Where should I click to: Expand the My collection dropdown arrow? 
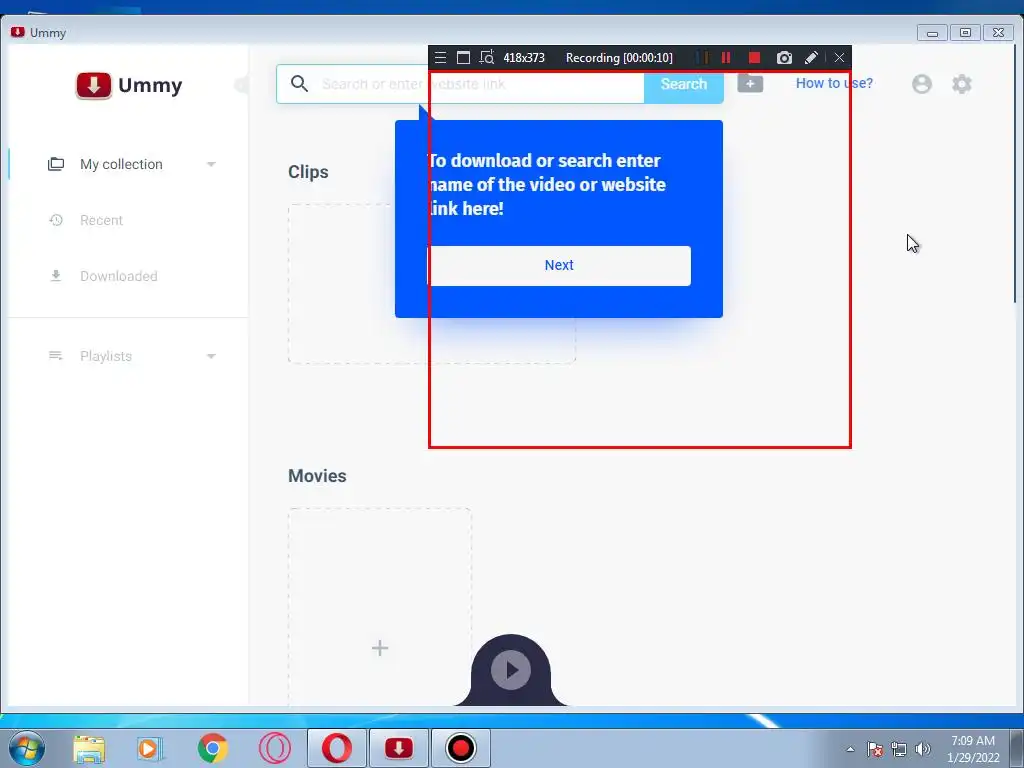[x=211, y=165]
